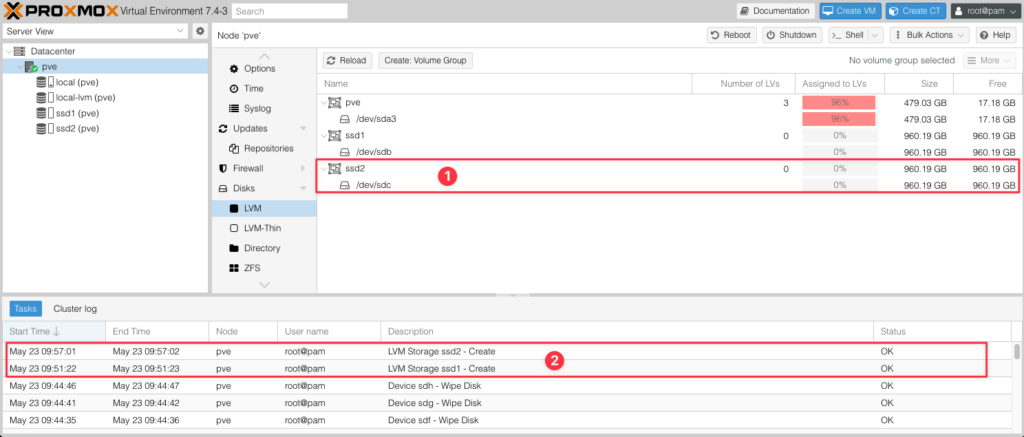Open the ZFS menu item

click(x=264, y=268)
